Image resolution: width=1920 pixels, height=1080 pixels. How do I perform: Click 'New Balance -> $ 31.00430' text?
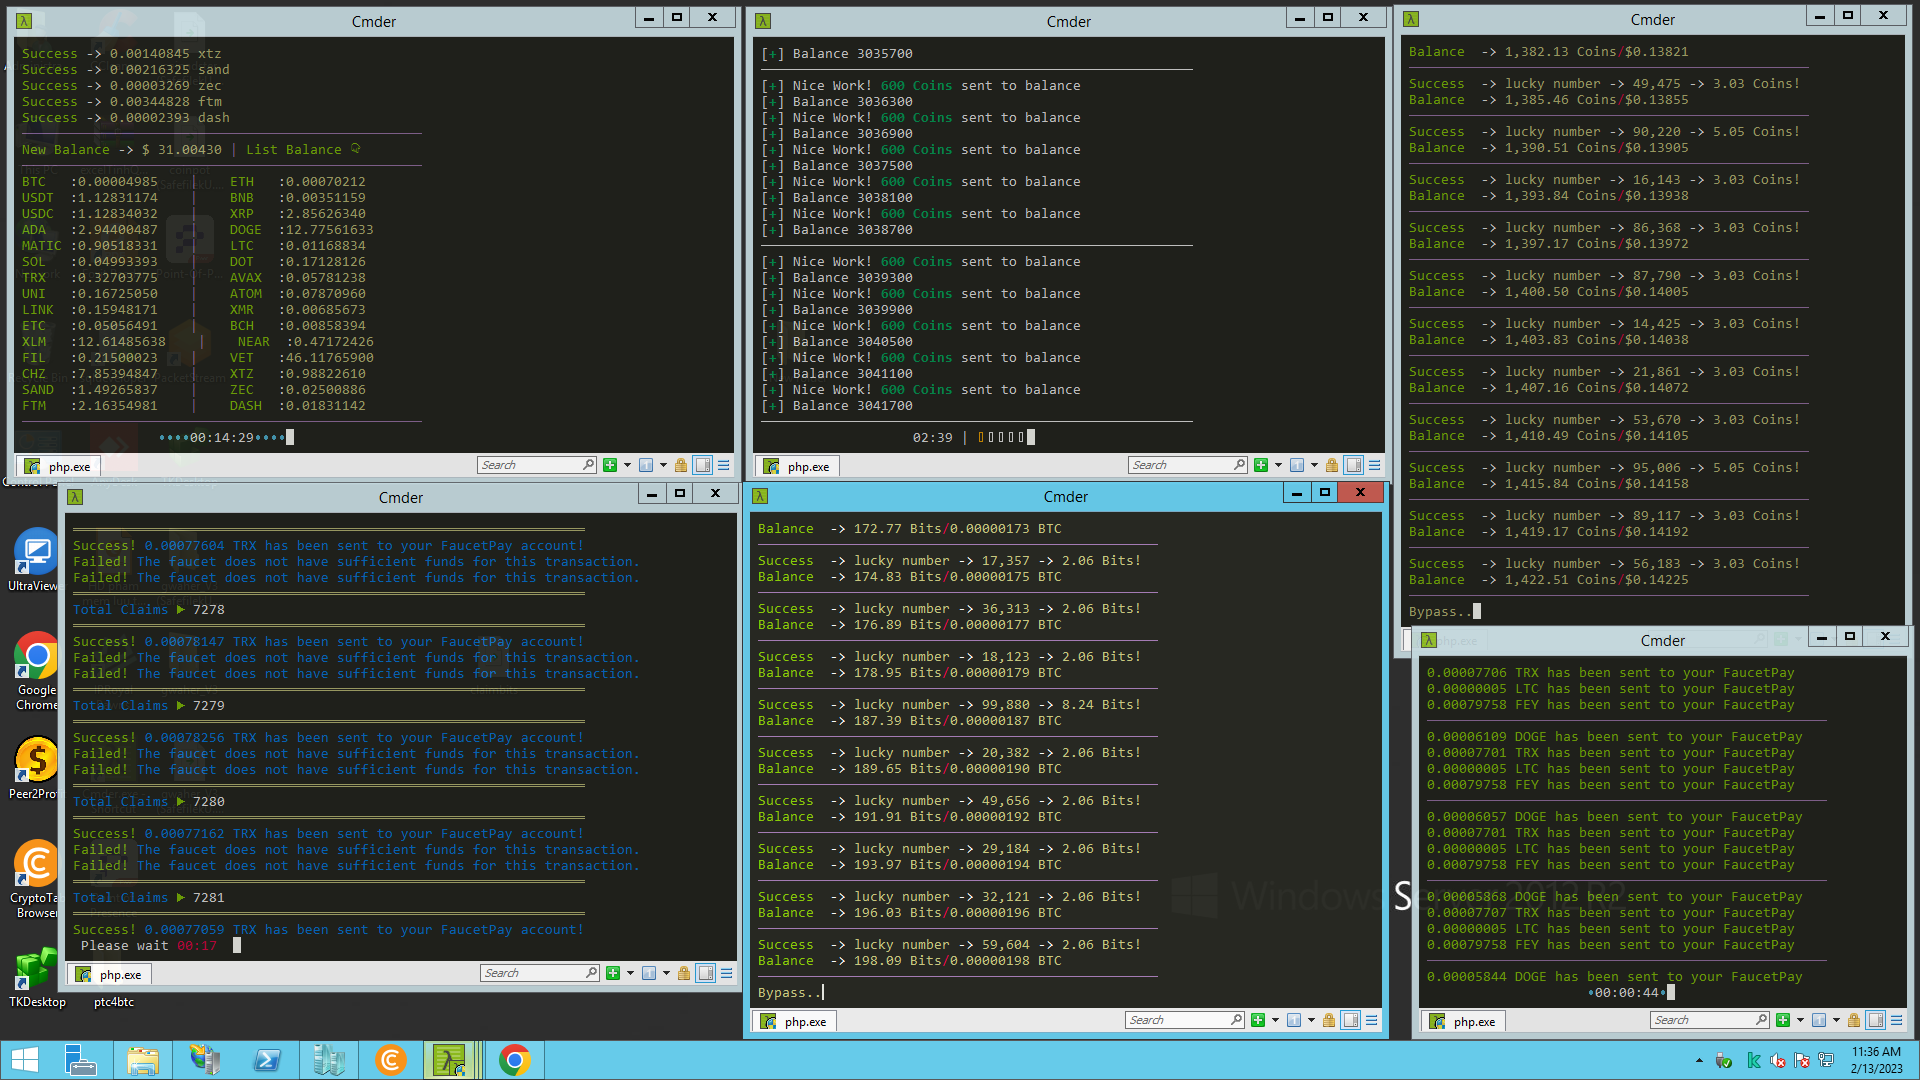point(122,149)
